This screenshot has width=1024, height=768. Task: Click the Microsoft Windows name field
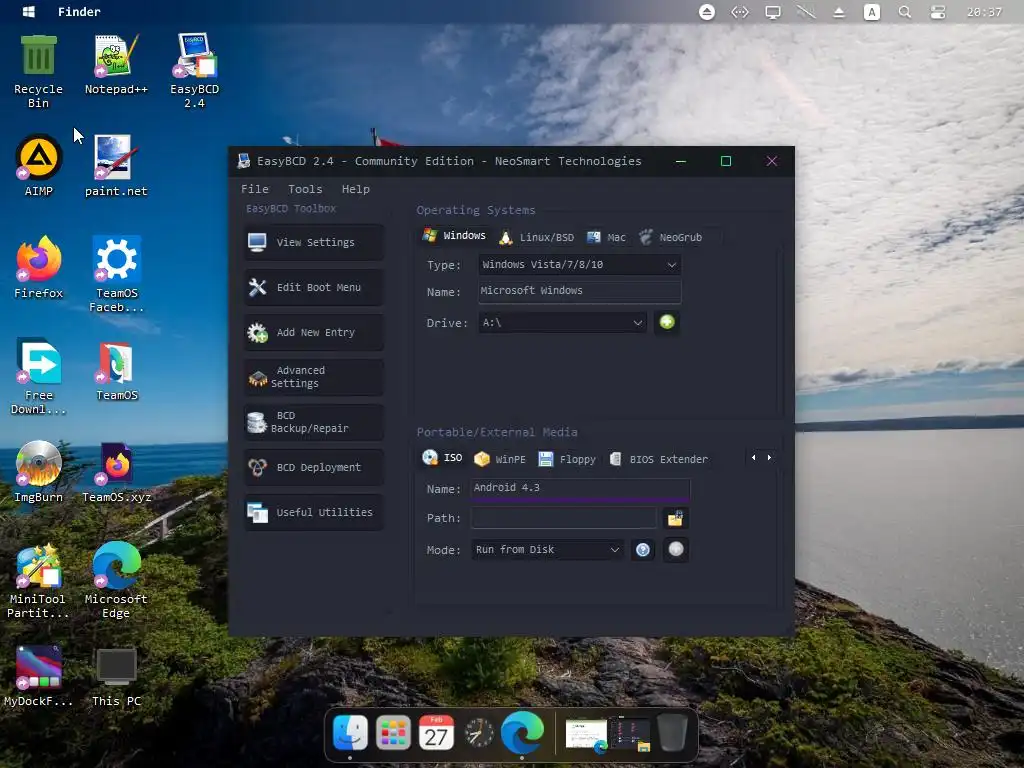(x=579, y=291)
